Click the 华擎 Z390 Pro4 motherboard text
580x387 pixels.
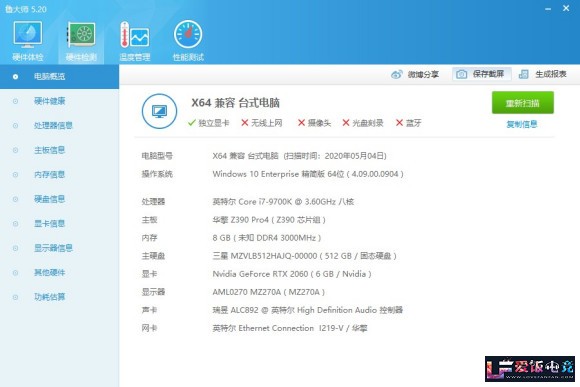(269, 220)
